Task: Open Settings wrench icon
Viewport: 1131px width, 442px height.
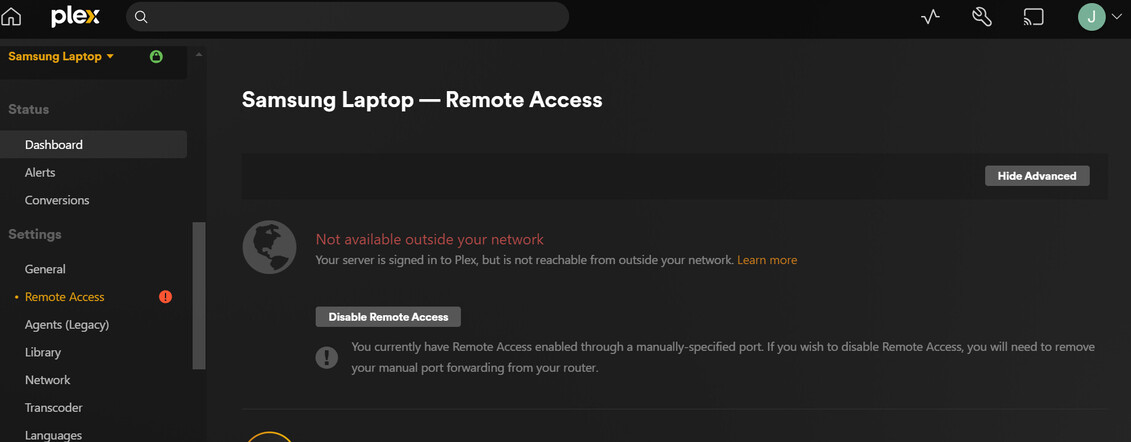Action: click(x=981, y=17)
